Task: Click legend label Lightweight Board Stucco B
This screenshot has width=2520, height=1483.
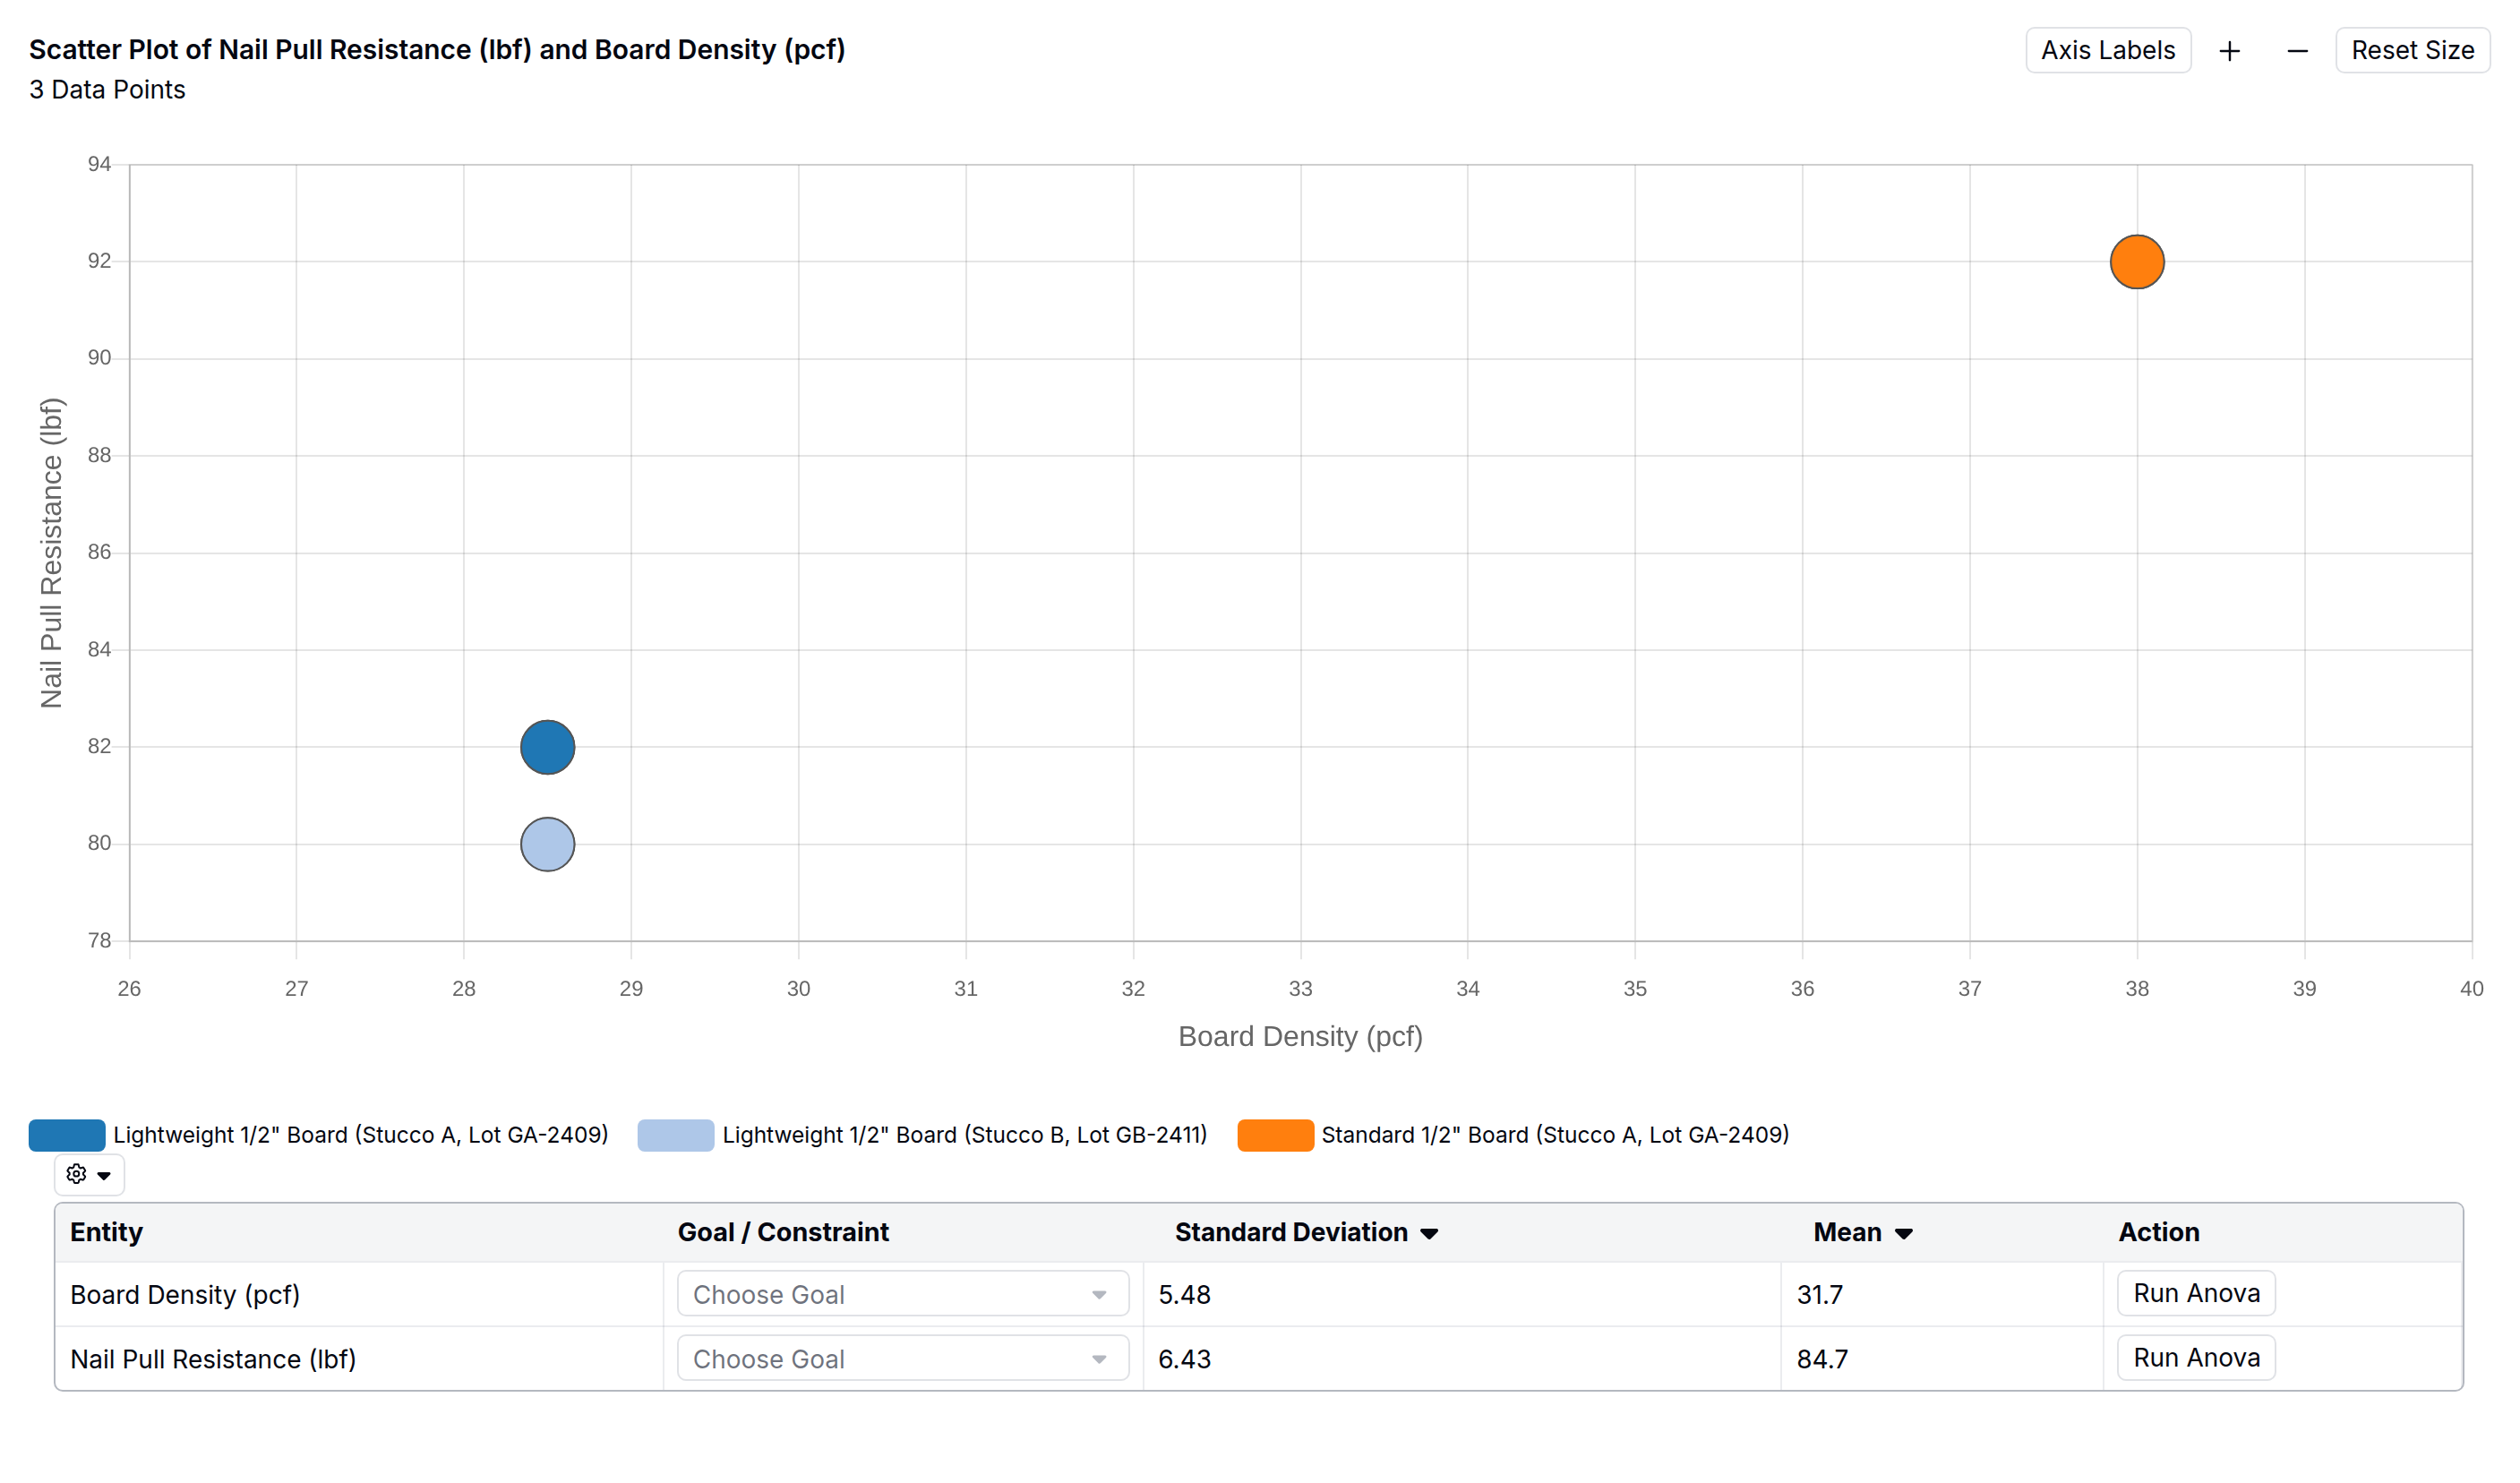Action: coord(965,1135)
